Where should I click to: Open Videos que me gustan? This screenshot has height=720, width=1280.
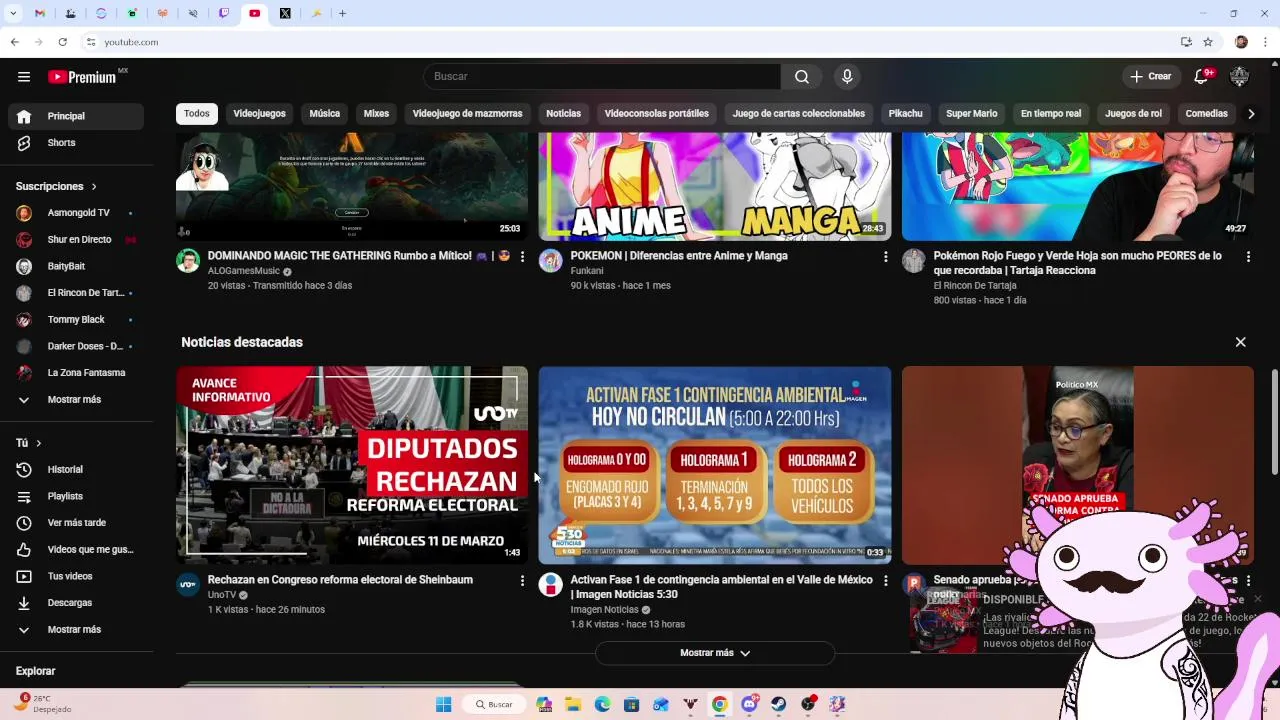76,550
